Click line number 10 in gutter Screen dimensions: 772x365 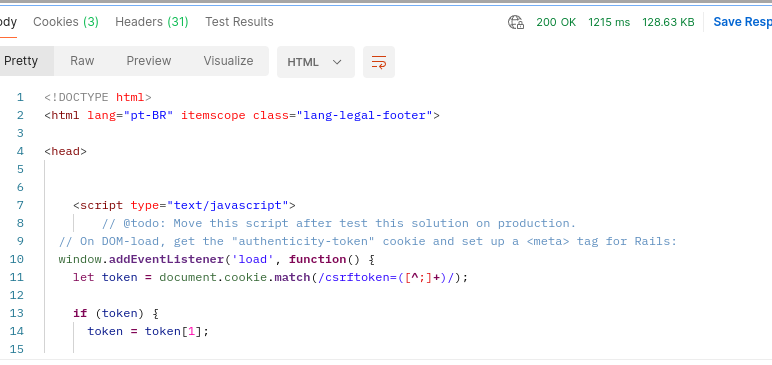pos(17,259)
